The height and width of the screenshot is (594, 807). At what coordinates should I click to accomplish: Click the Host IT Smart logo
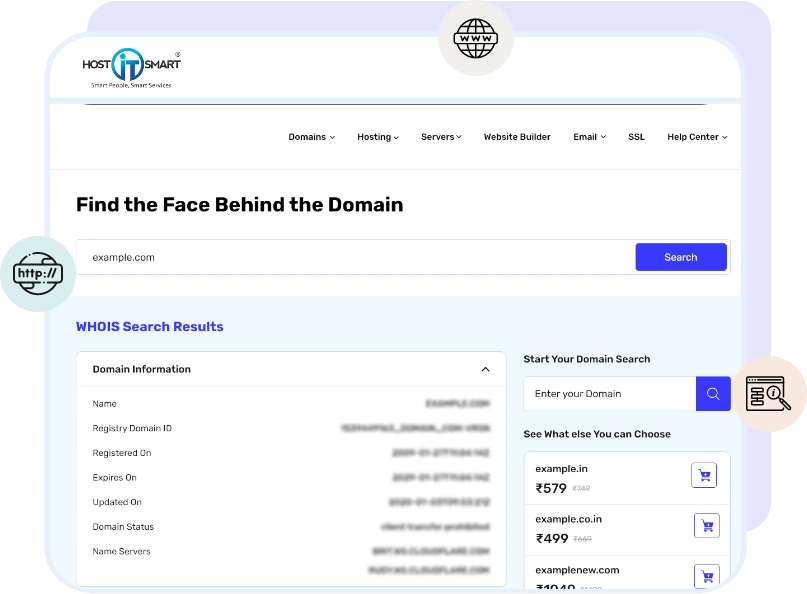[132, 68]
